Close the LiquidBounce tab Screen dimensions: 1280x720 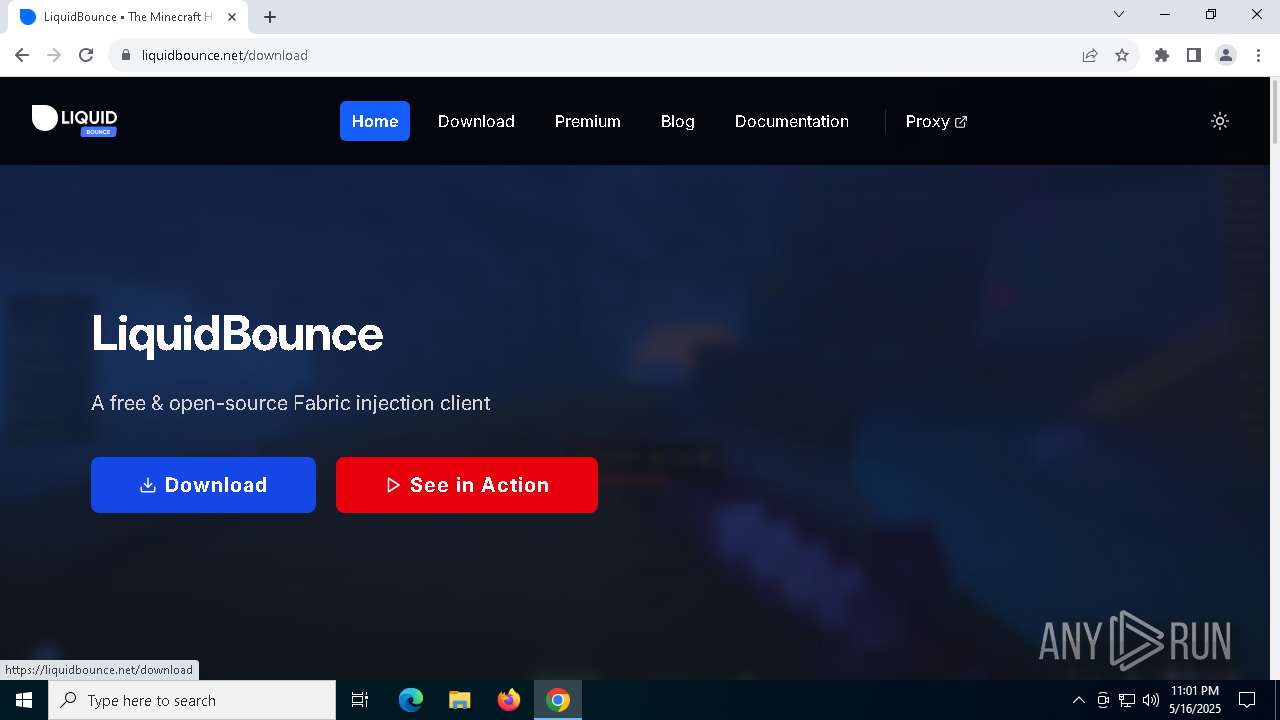point(232,17)
